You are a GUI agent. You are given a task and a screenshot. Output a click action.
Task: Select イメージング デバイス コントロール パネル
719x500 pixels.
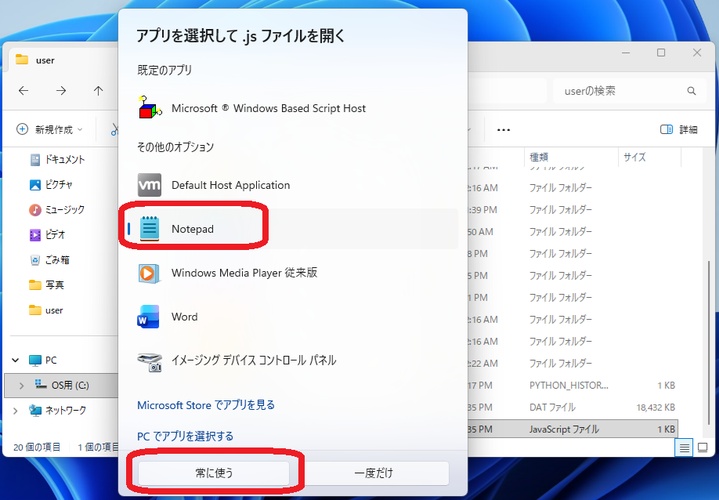click(293, 361)
